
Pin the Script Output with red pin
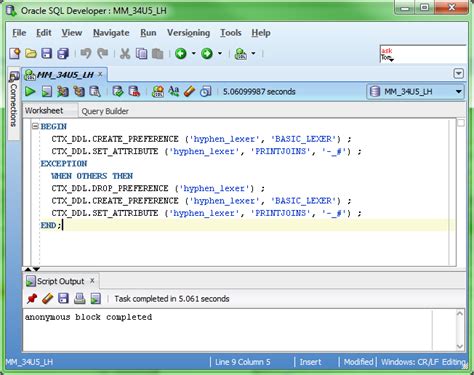(32, 298)
